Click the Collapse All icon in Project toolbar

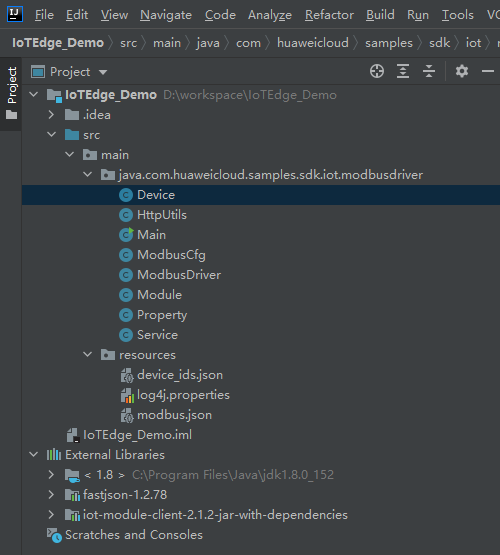pyautogui.click(x=429, y=71)
